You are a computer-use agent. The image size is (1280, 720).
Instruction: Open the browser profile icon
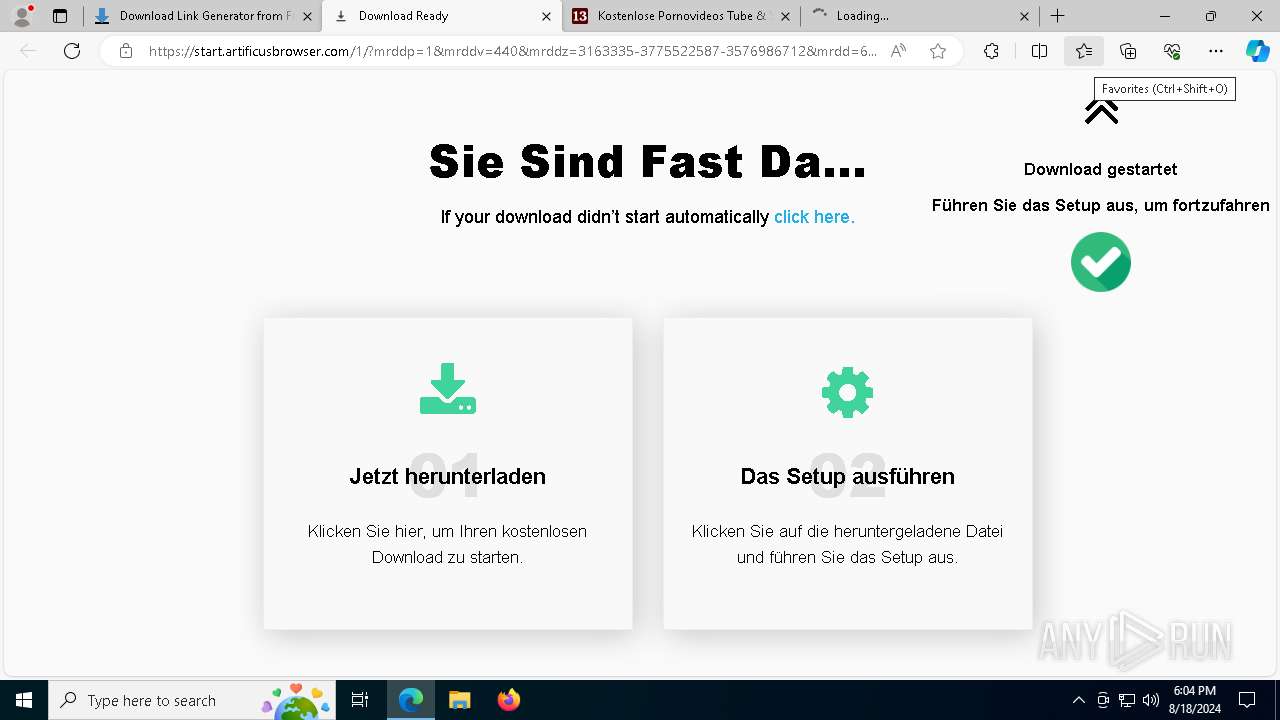point(21,16)
